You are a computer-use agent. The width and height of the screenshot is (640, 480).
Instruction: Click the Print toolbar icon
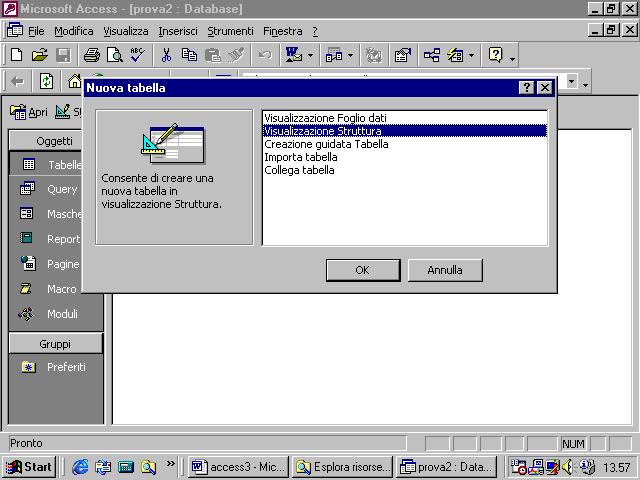click(x=92, y=55)
